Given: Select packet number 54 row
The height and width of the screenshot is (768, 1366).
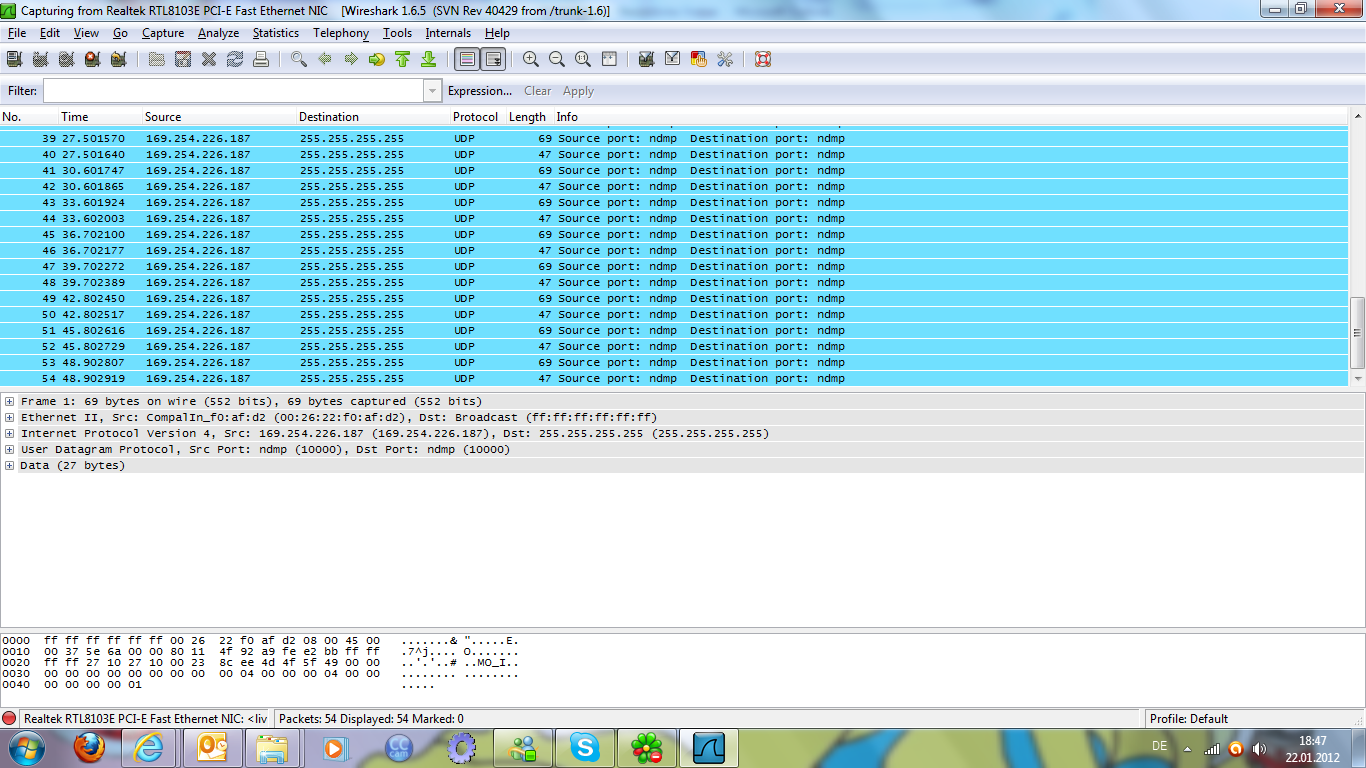Looking at the screenshot, I should point(675,379).
